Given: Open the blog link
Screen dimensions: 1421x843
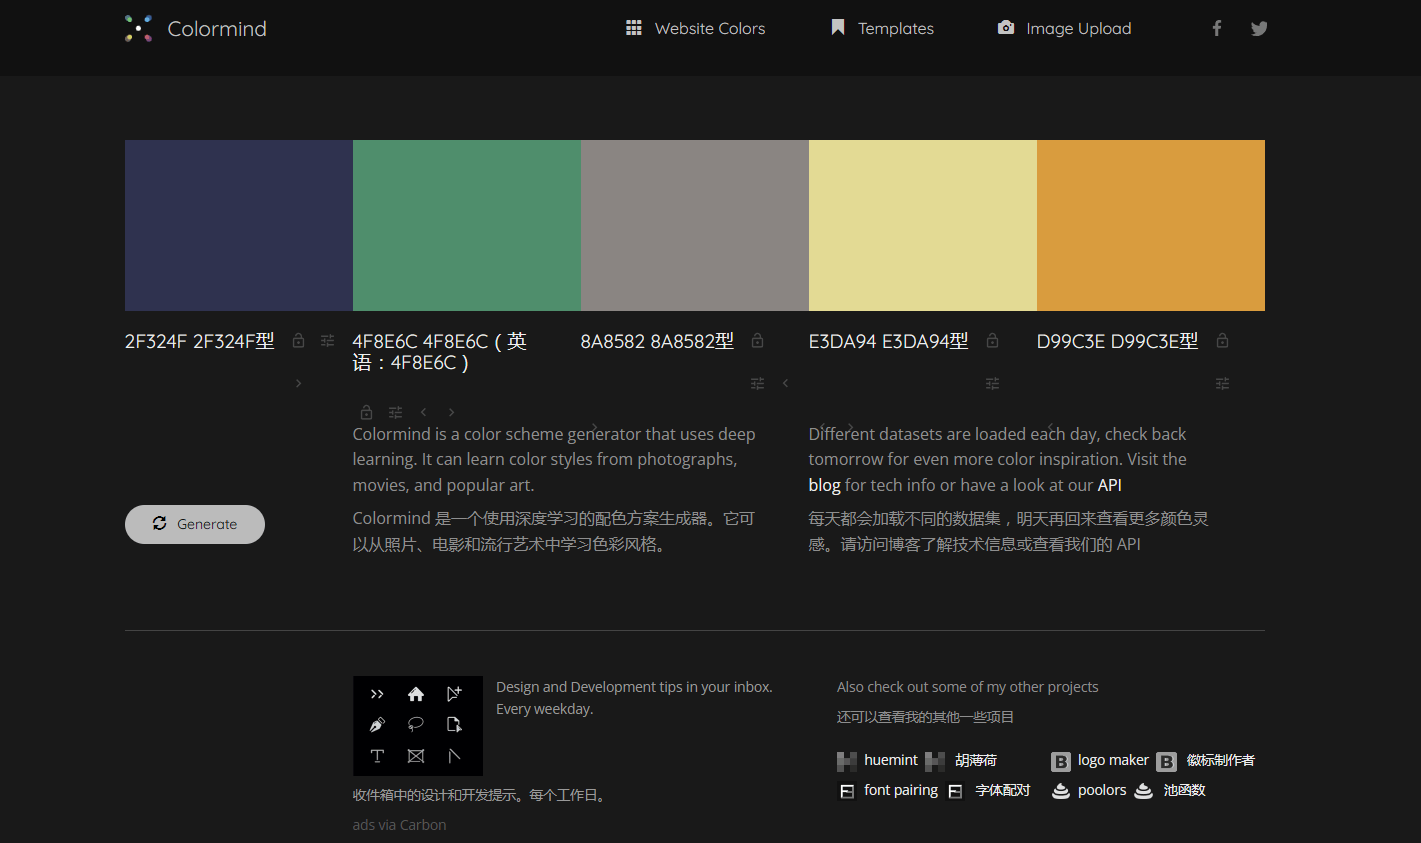Looking at the screenshot, I should (824, 485).
